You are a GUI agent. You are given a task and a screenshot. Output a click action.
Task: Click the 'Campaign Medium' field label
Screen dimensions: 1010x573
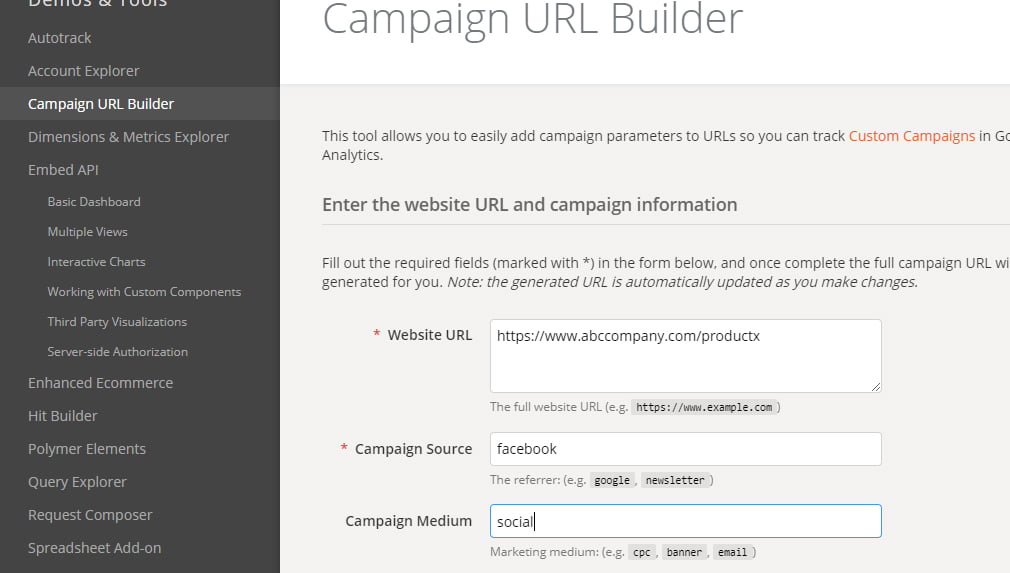click(408, 521)
